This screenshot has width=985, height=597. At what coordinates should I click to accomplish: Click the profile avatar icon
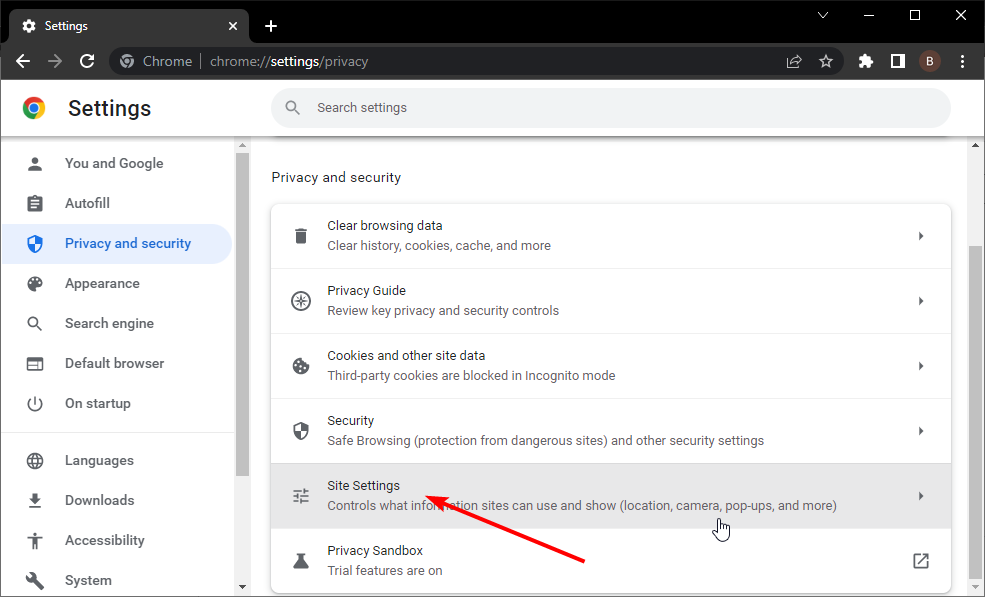930,61
